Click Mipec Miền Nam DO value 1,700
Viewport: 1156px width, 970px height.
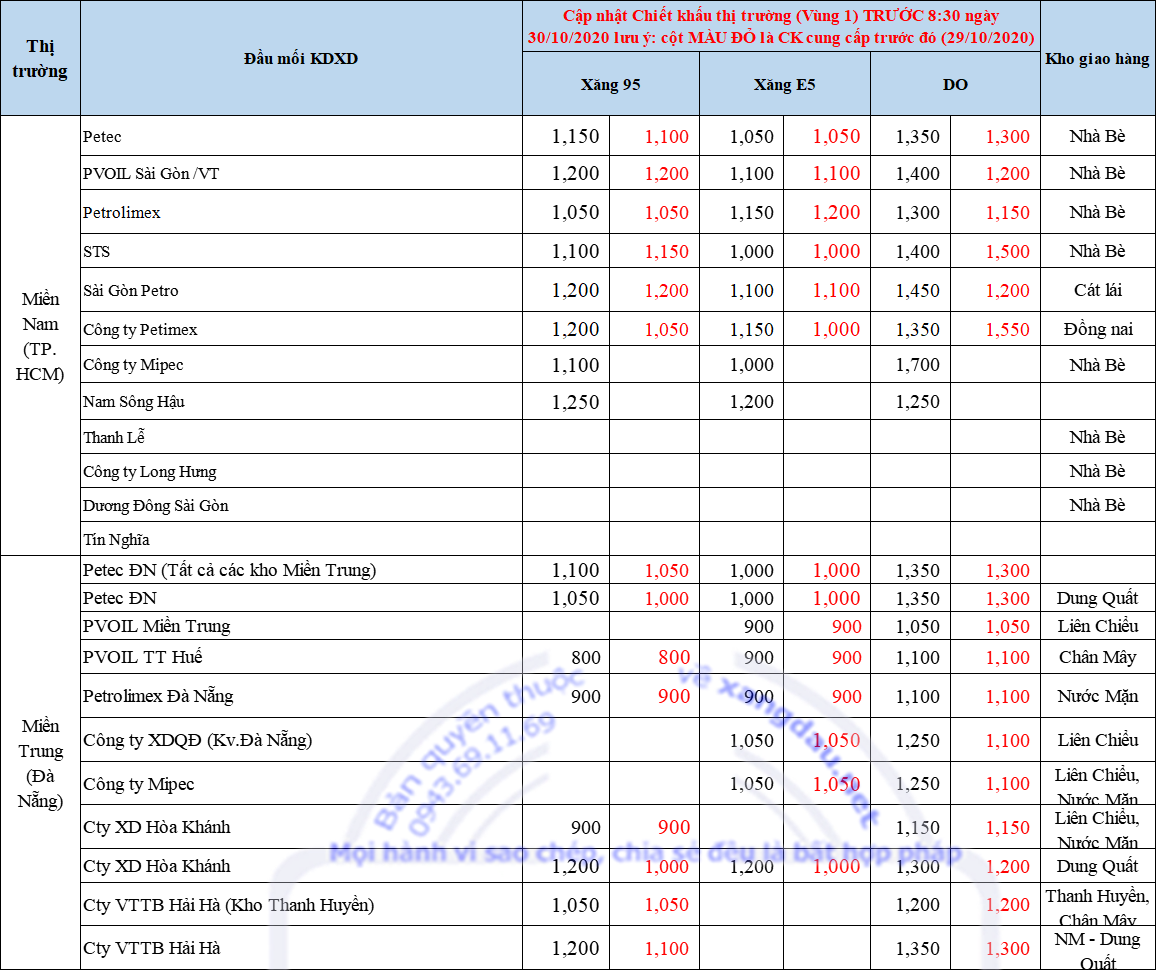click(x=910, y=364)
